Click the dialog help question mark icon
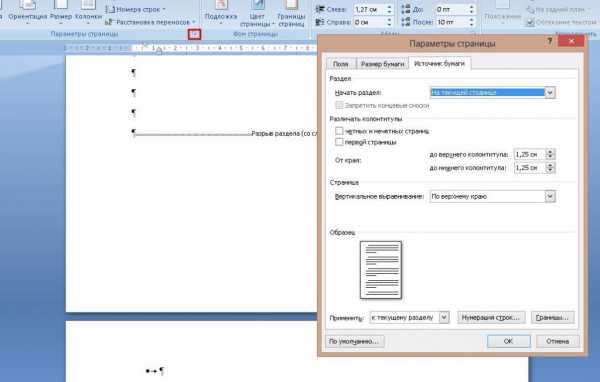The image size is (600, 382). pos(550,41)
